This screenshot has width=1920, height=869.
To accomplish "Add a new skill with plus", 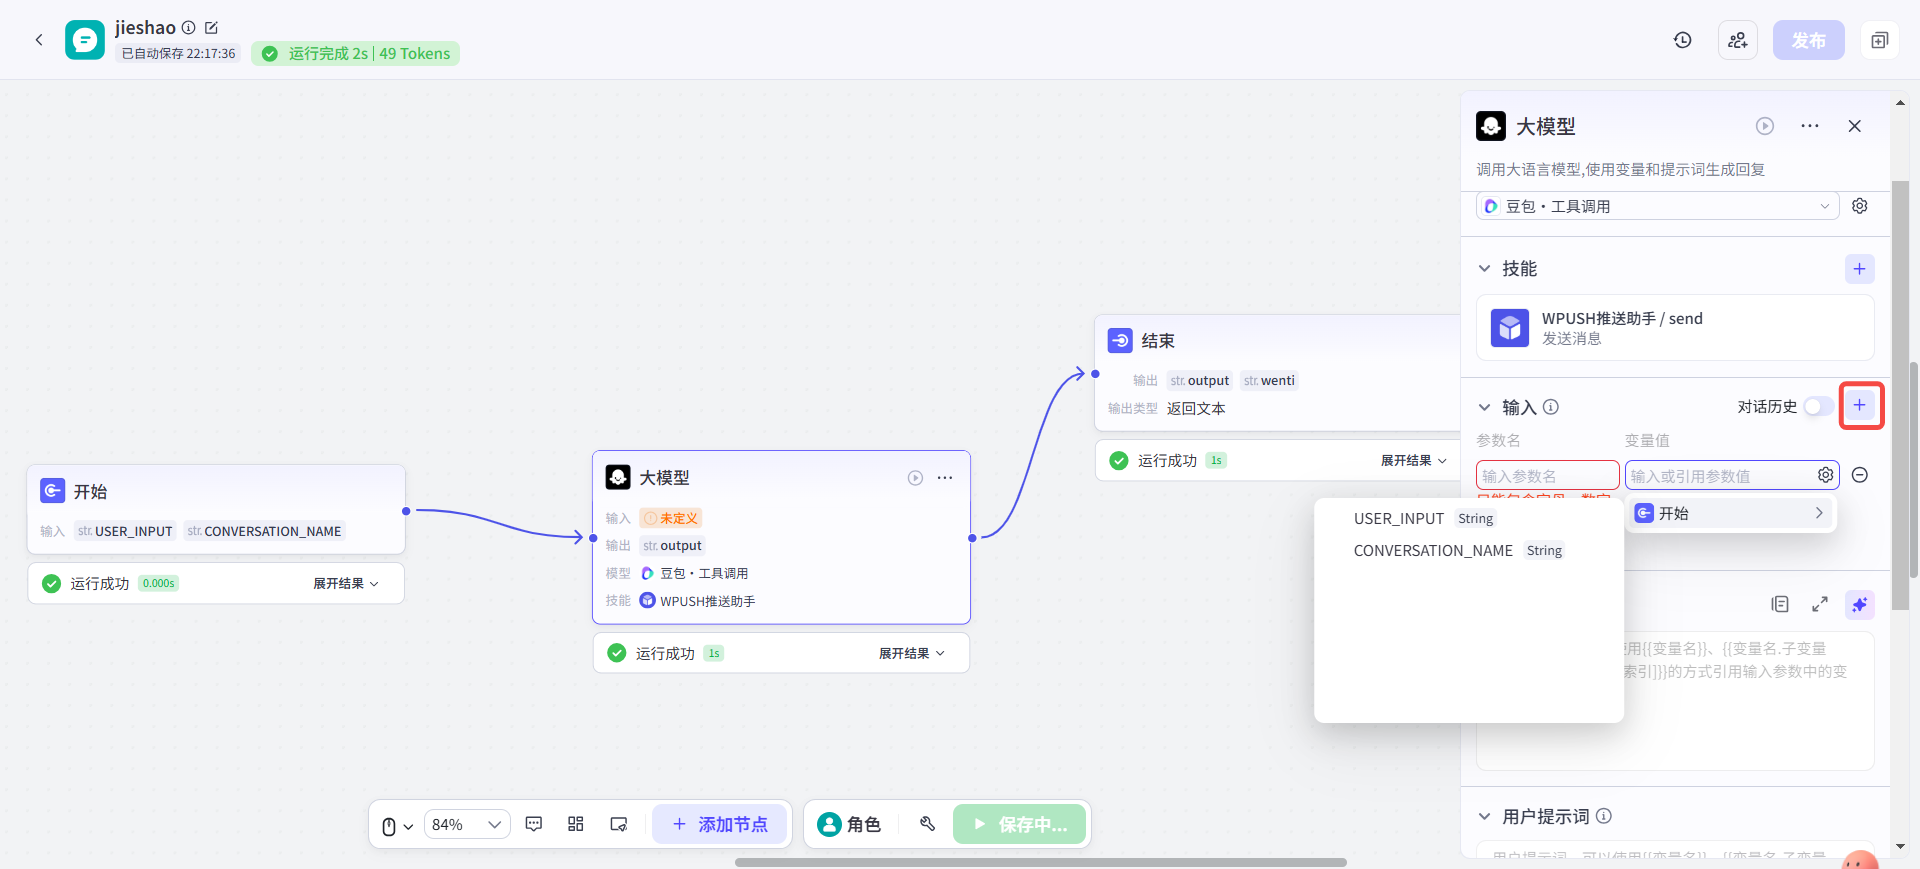I will [x=1859, y=269].
